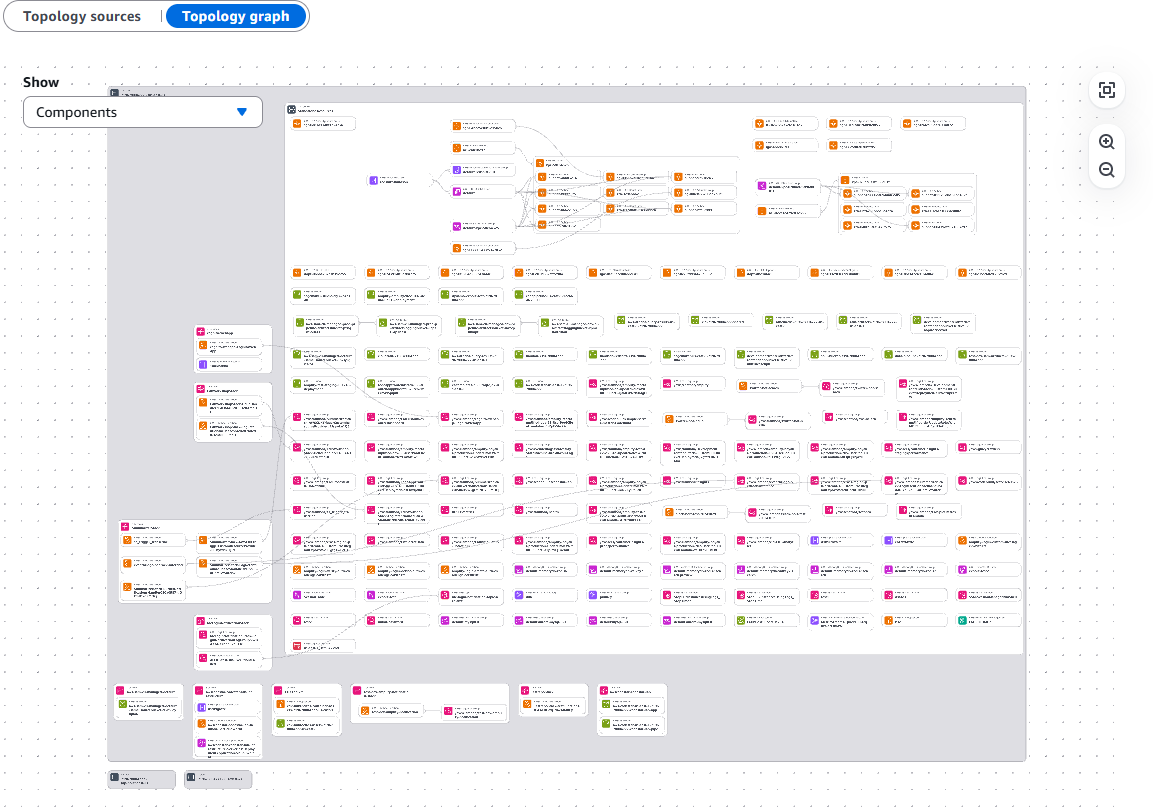Click the fit-to-screen icon
This screenshot has width=1153, height=812.
(1106, 91)
